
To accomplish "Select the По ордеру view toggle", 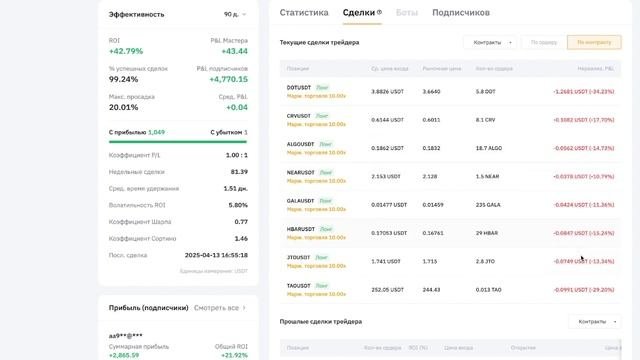I will coord(544,42).
